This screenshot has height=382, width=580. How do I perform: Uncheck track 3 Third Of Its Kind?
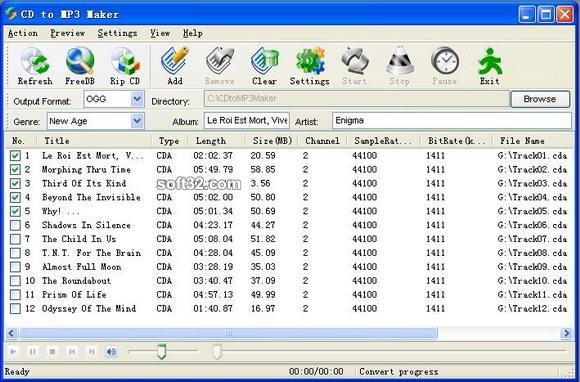coord(15,183)
